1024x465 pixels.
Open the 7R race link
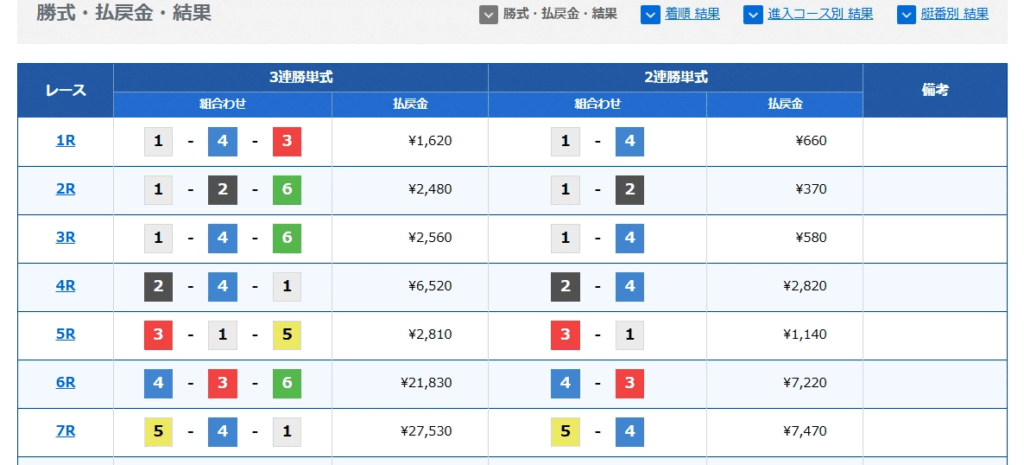coord(65,431)
